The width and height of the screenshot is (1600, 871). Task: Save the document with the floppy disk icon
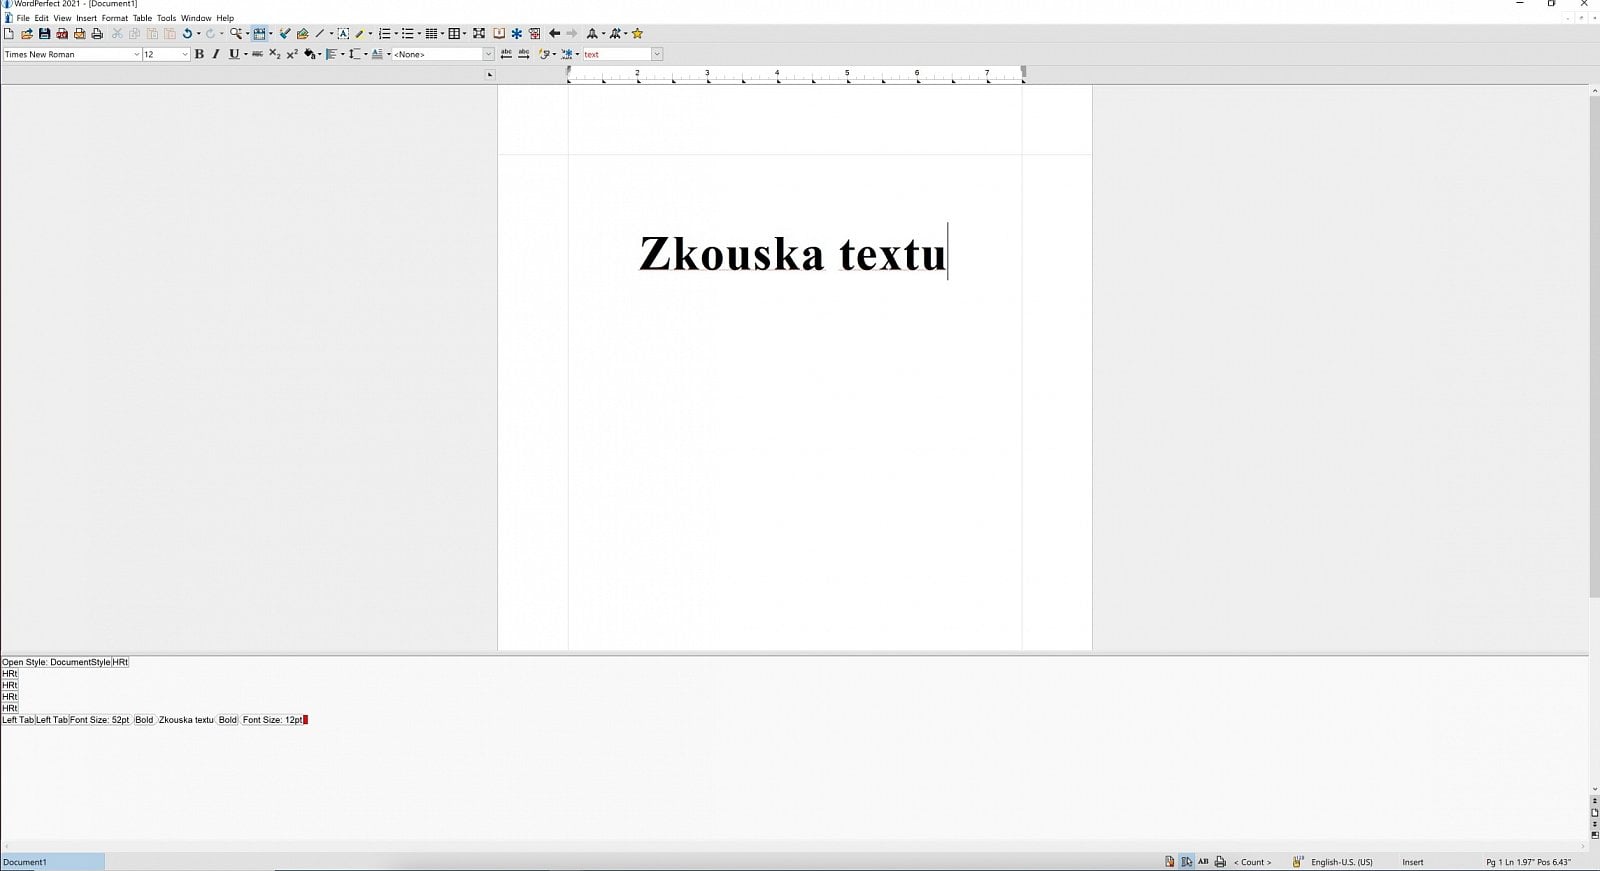pyautogui.click(x=44, y=33)
